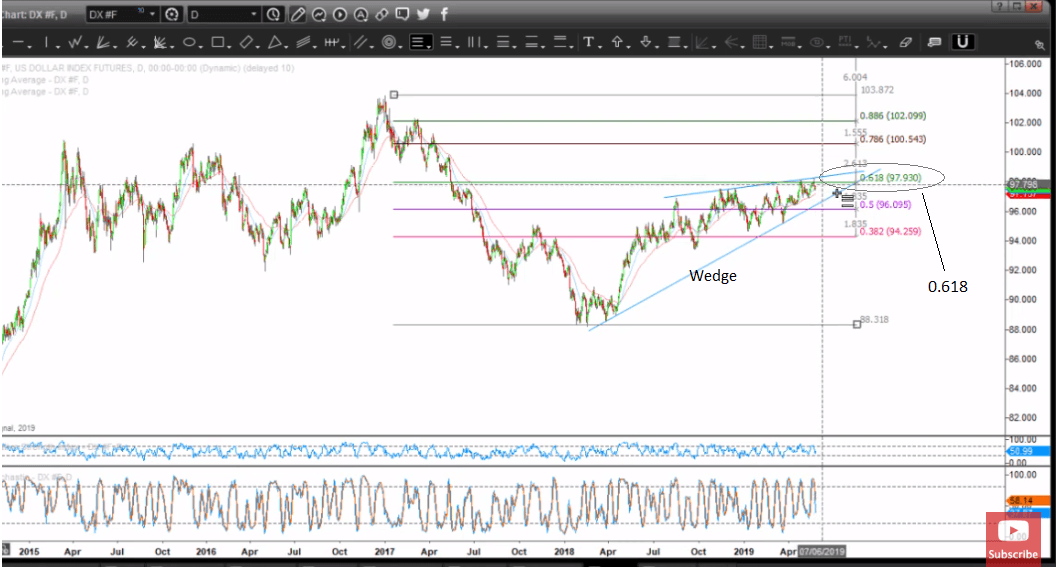Click the pencil drawing mode icon
The image size is (1056, 567).
298,14
